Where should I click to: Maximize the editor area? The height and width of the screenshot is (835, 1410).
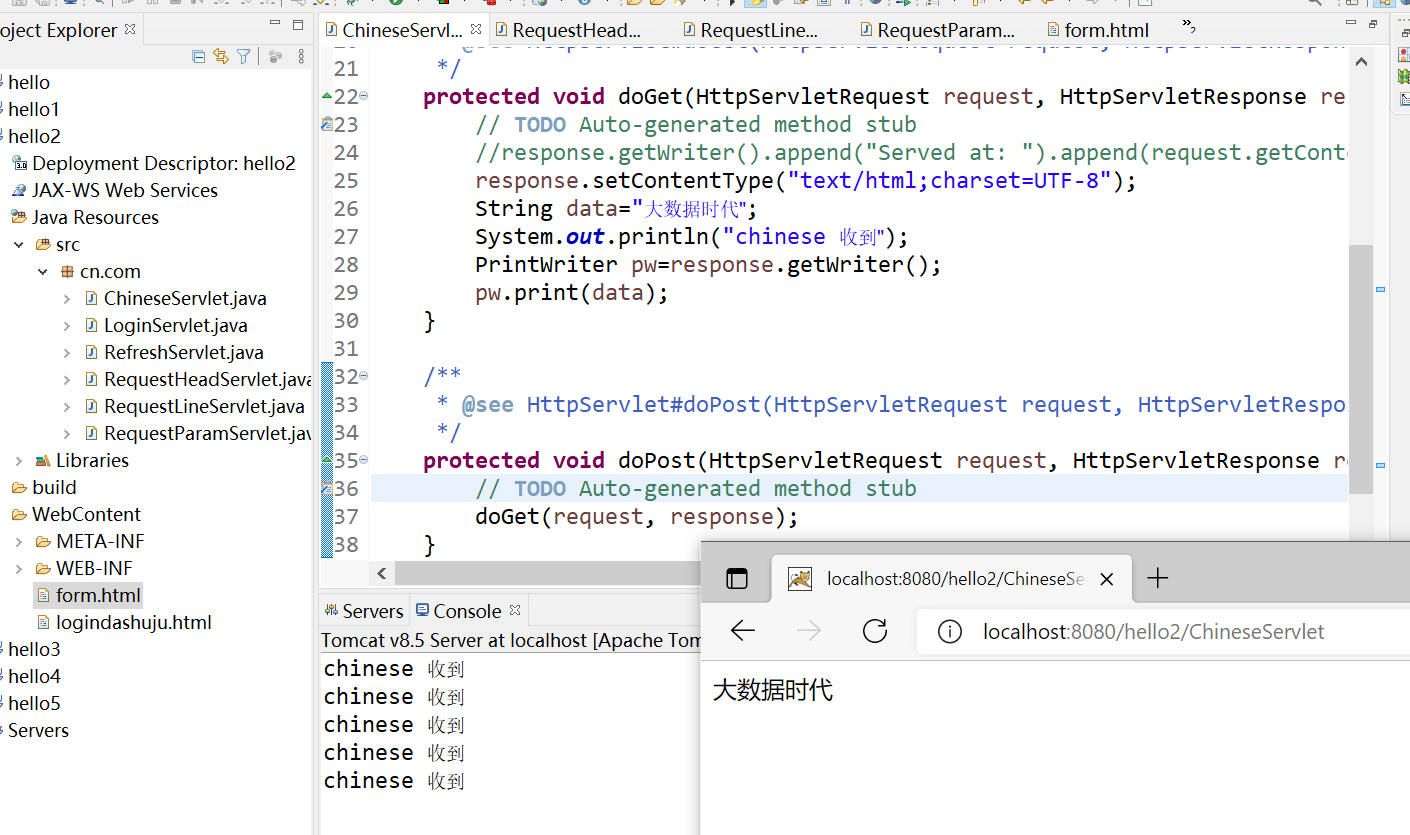pos(1374,25)
